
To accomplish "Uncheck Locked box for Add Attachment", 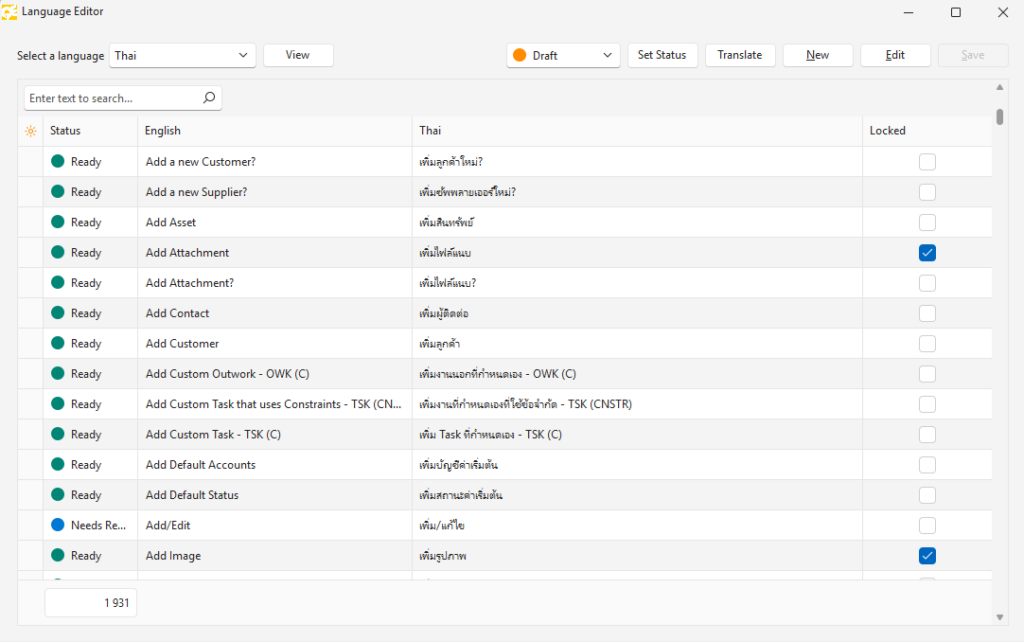I will click(x=927, y=253).
